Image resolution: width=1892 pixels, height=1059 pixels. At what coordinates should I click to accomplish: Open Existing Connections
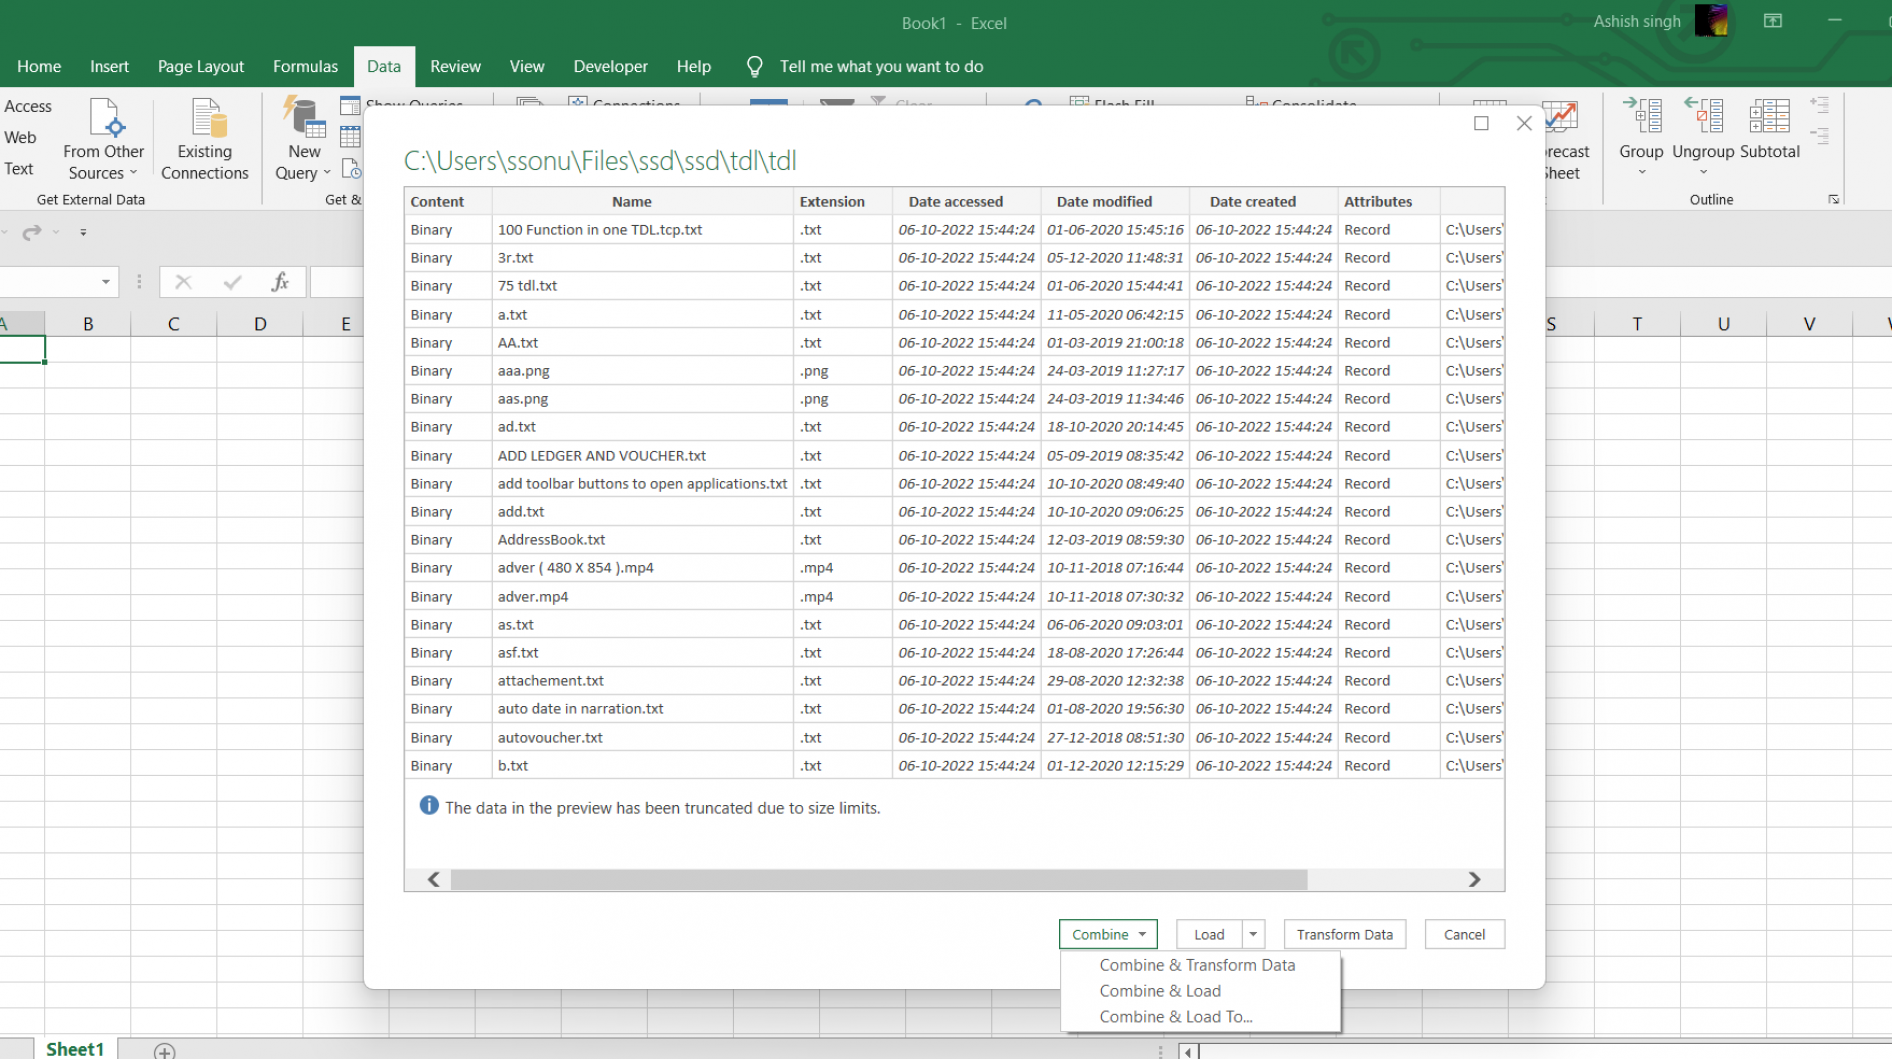pyautogui.click(x=204, y=139)
